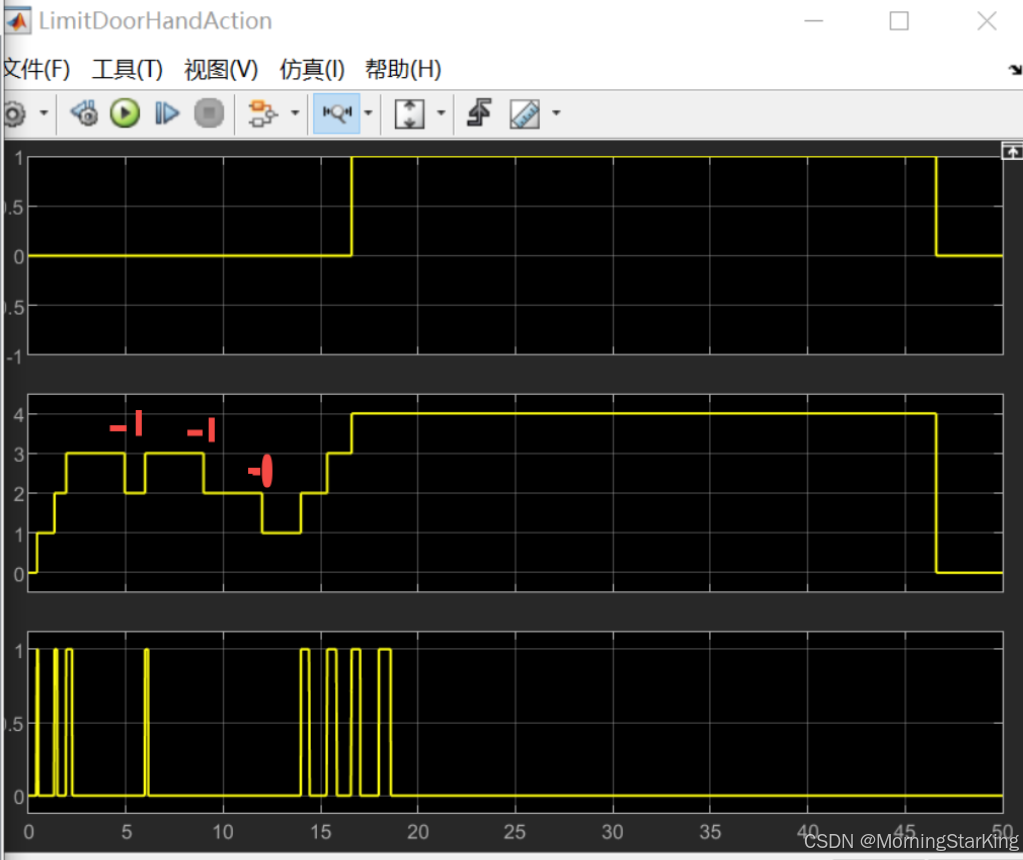Expand the fit-to-view dropdown options
1023x860 pixels.
[x=441, y=113]
